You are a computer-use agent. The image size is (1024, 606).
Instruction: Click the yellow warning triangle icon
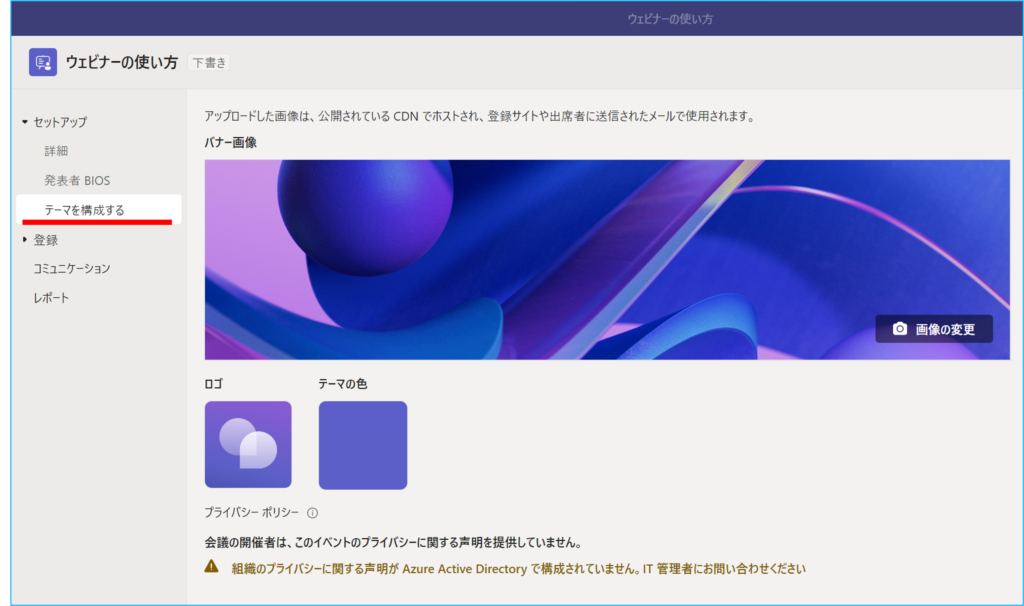(211, 567)
